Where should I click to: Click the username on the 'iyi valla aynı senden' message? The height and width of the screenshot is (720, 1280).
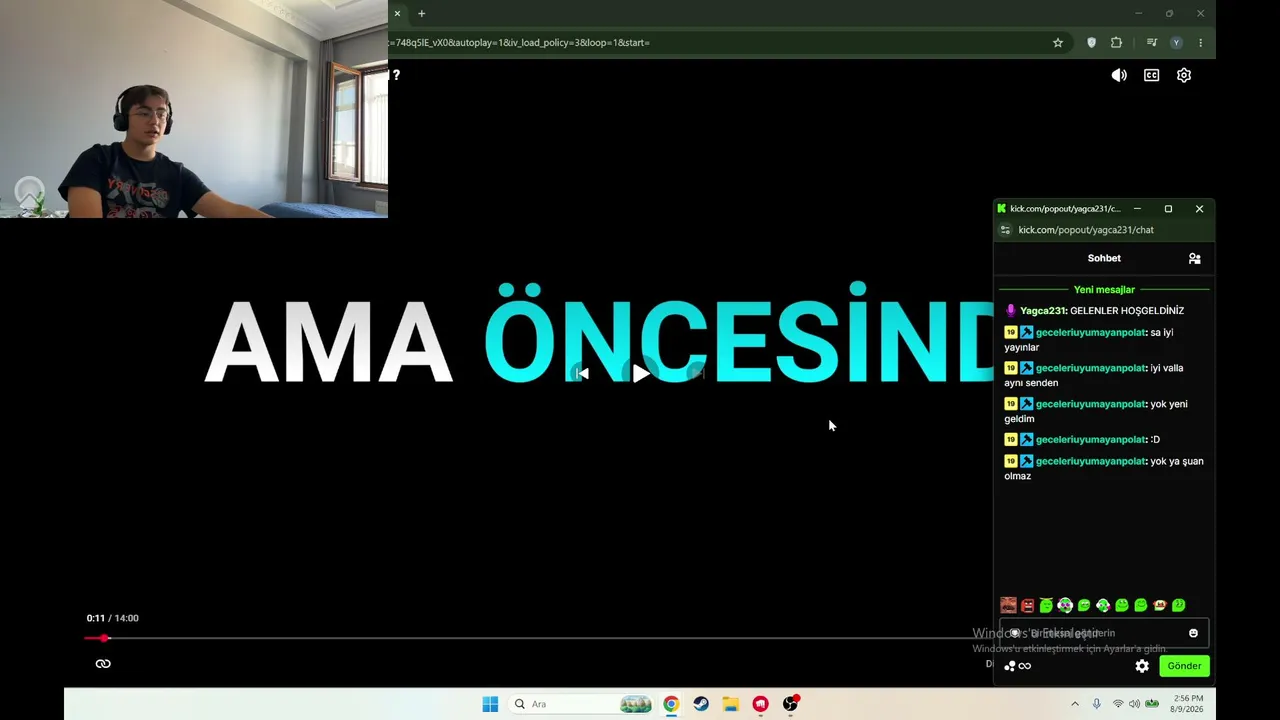pyautogui.click(x=1091, y=368)
